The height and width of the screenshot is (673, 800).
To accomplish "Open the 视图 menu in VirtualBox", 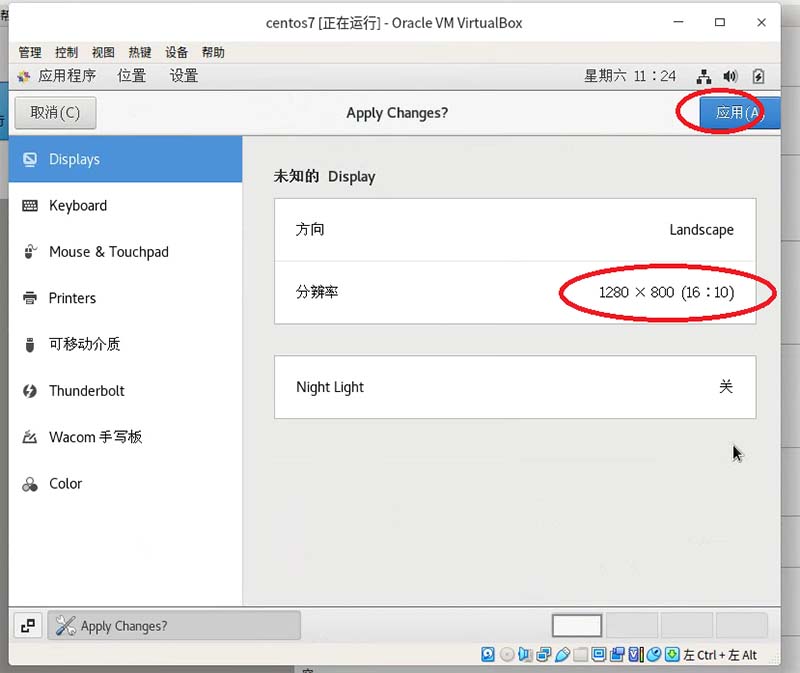I will coord(103,53).
